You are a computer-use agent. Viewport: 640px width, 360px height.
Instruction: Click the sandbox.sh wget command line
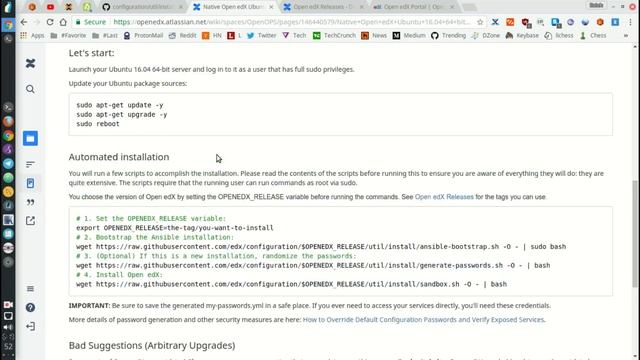(291, 284)
